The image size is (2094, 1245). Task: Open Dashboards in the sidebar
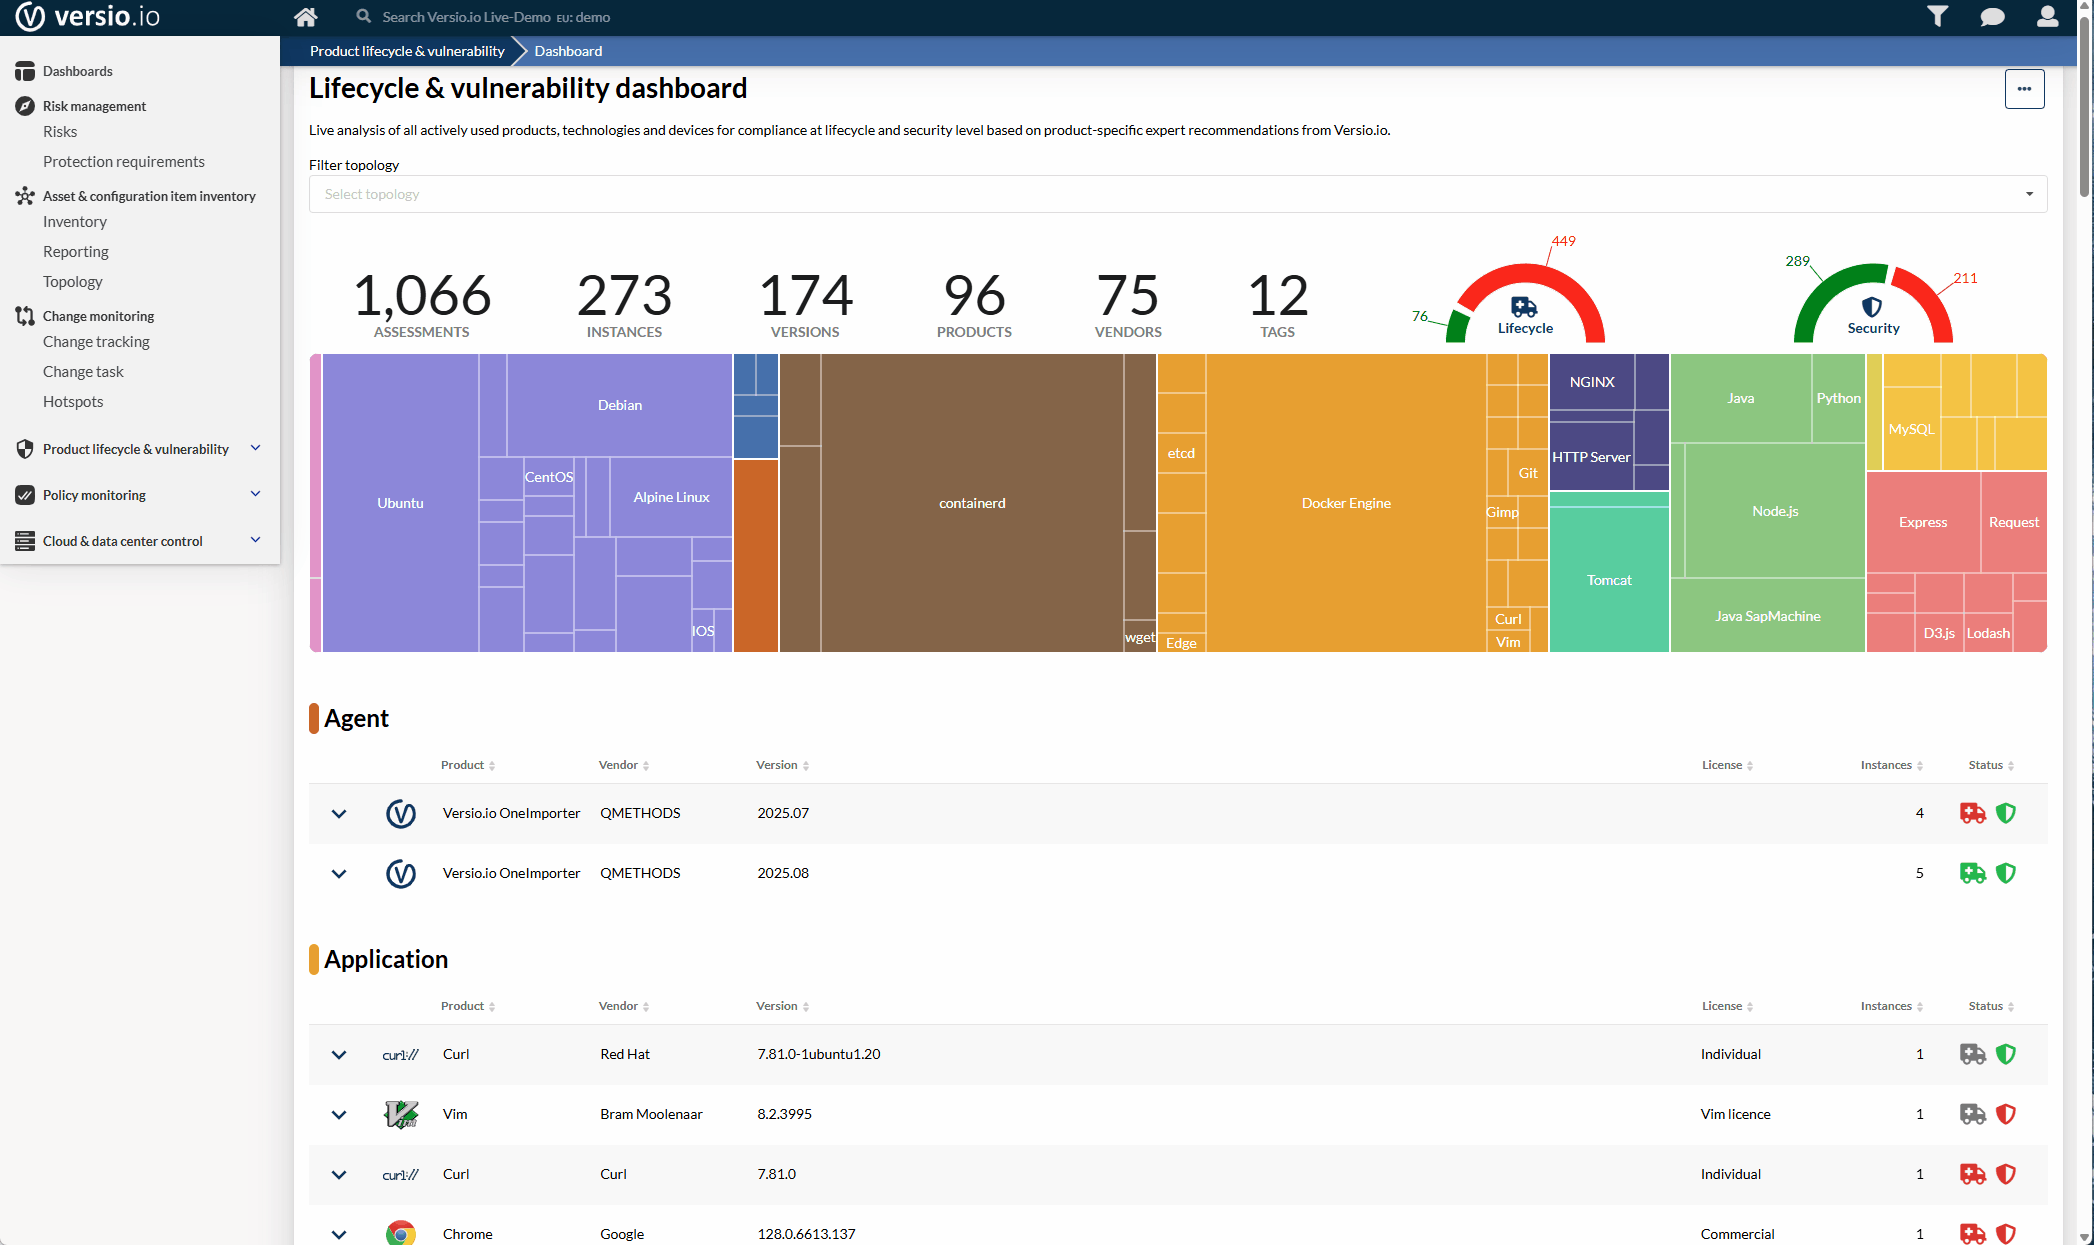pyautogui.click(x=77, y=71)
